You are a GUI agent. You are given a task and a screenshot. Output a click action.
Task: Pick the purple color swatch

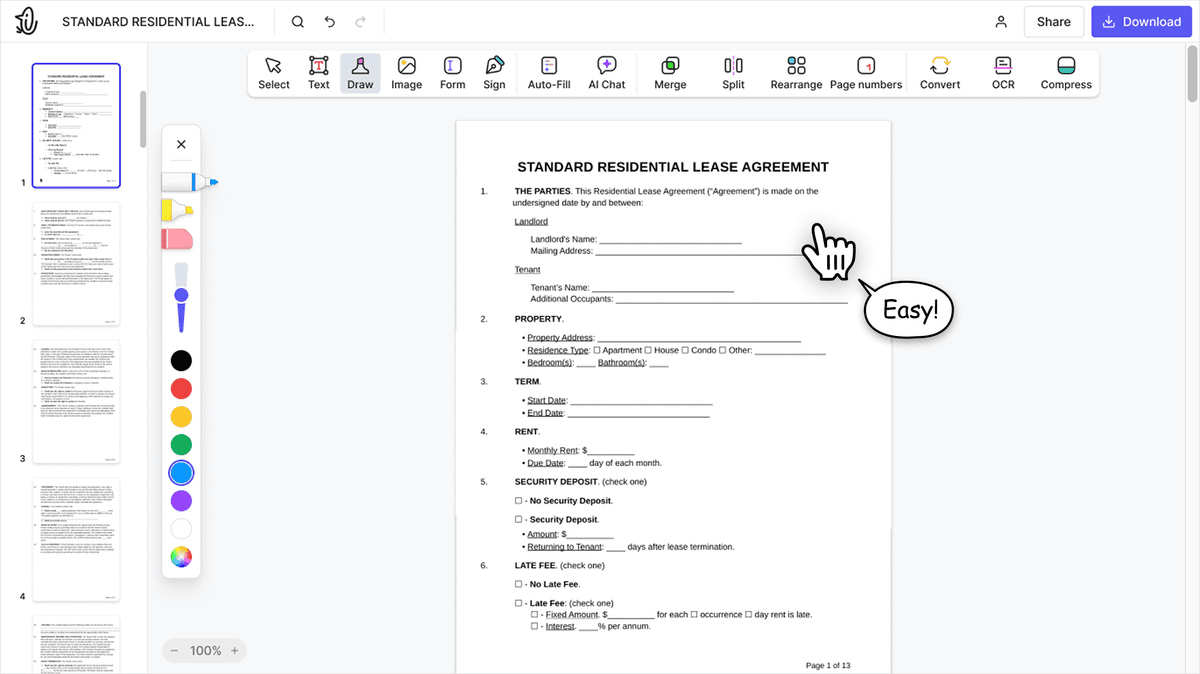tap(181, 501)
